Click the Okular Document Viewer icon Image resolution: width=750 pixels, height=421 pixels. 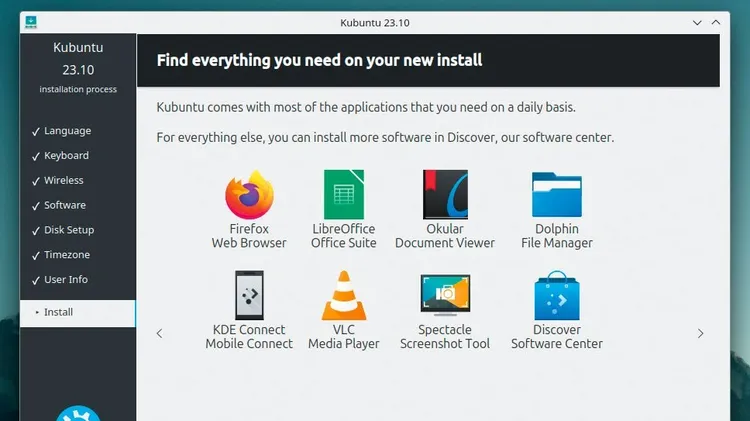pyautogui.click(x=445, y=195)
